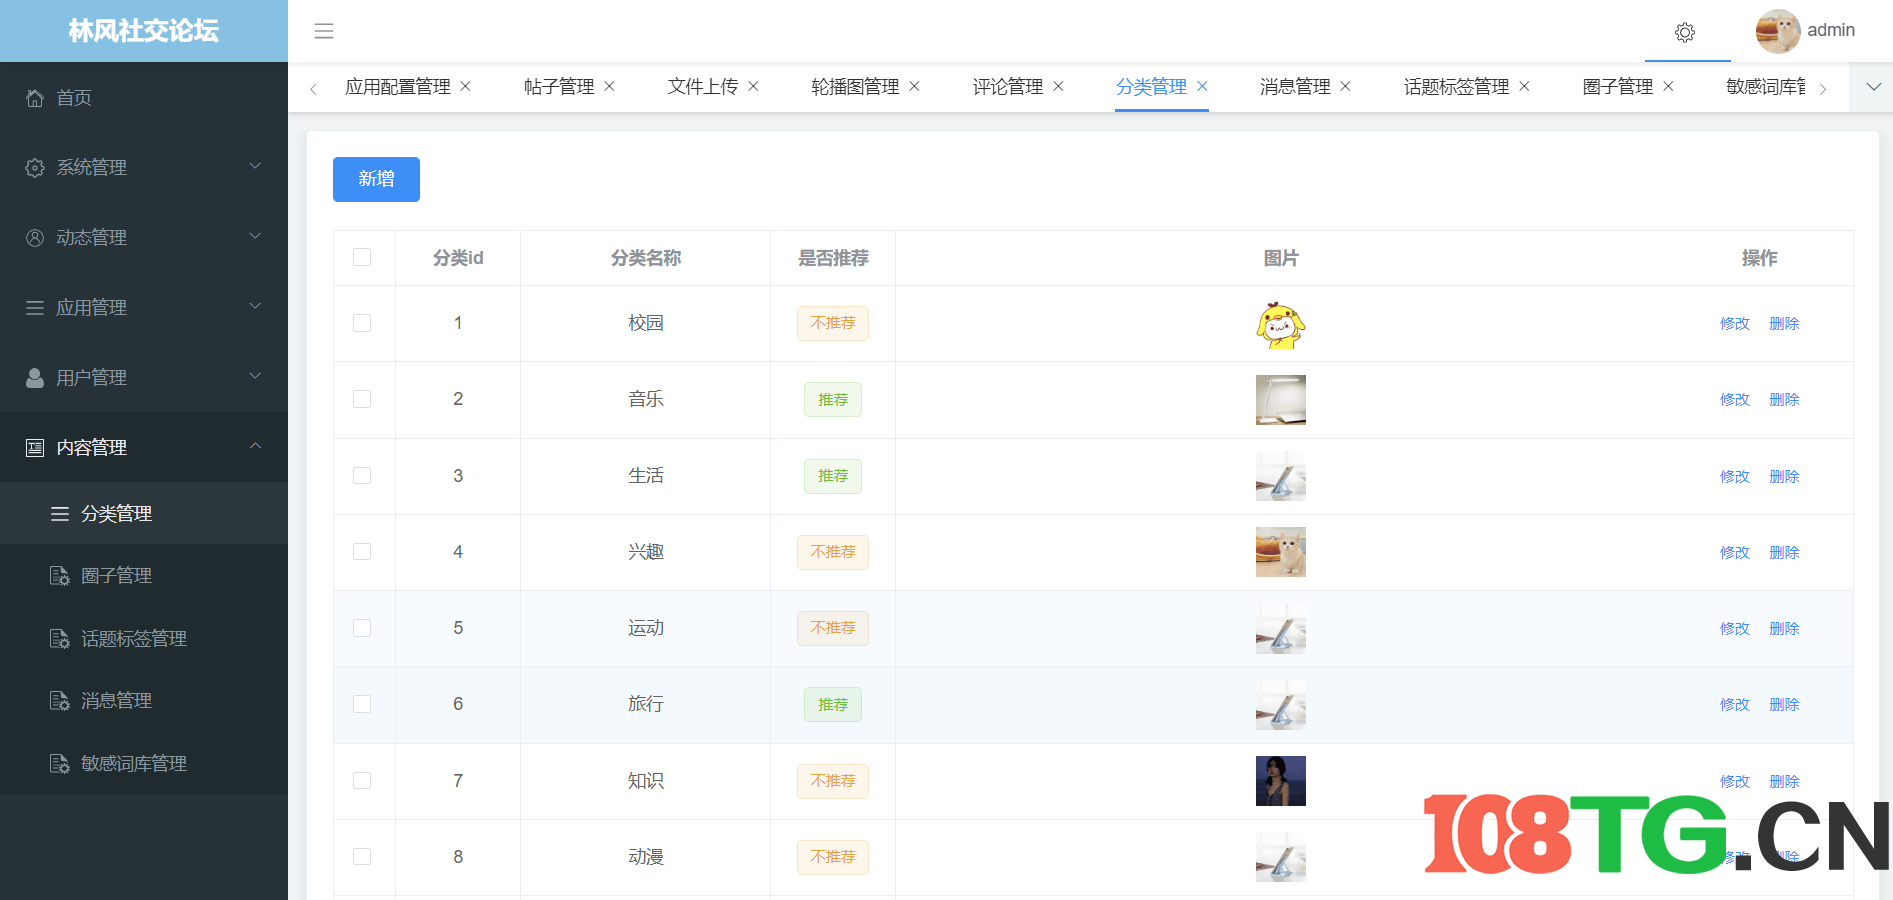Select the checkbox next to category 旅行
Viewport: 1893px width, 900px height.
coord(362,704)
